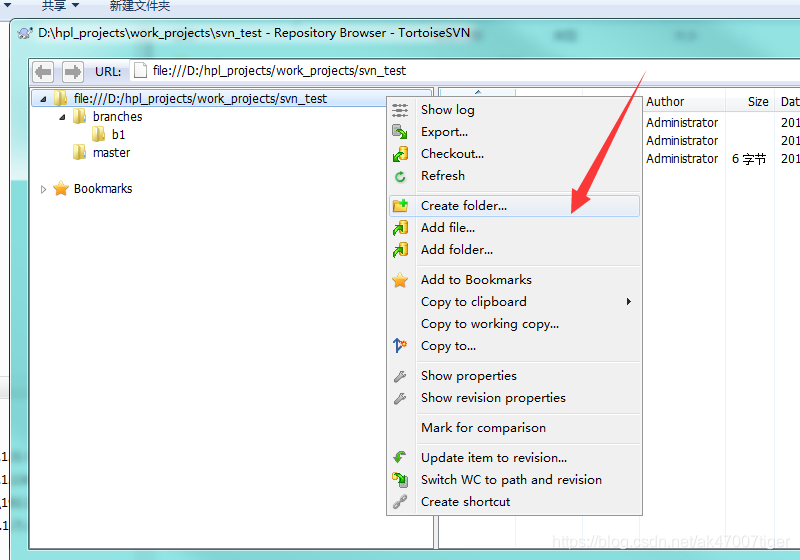Choose Create folder... menu entry
Screen dimensions: 800x560
514,206
